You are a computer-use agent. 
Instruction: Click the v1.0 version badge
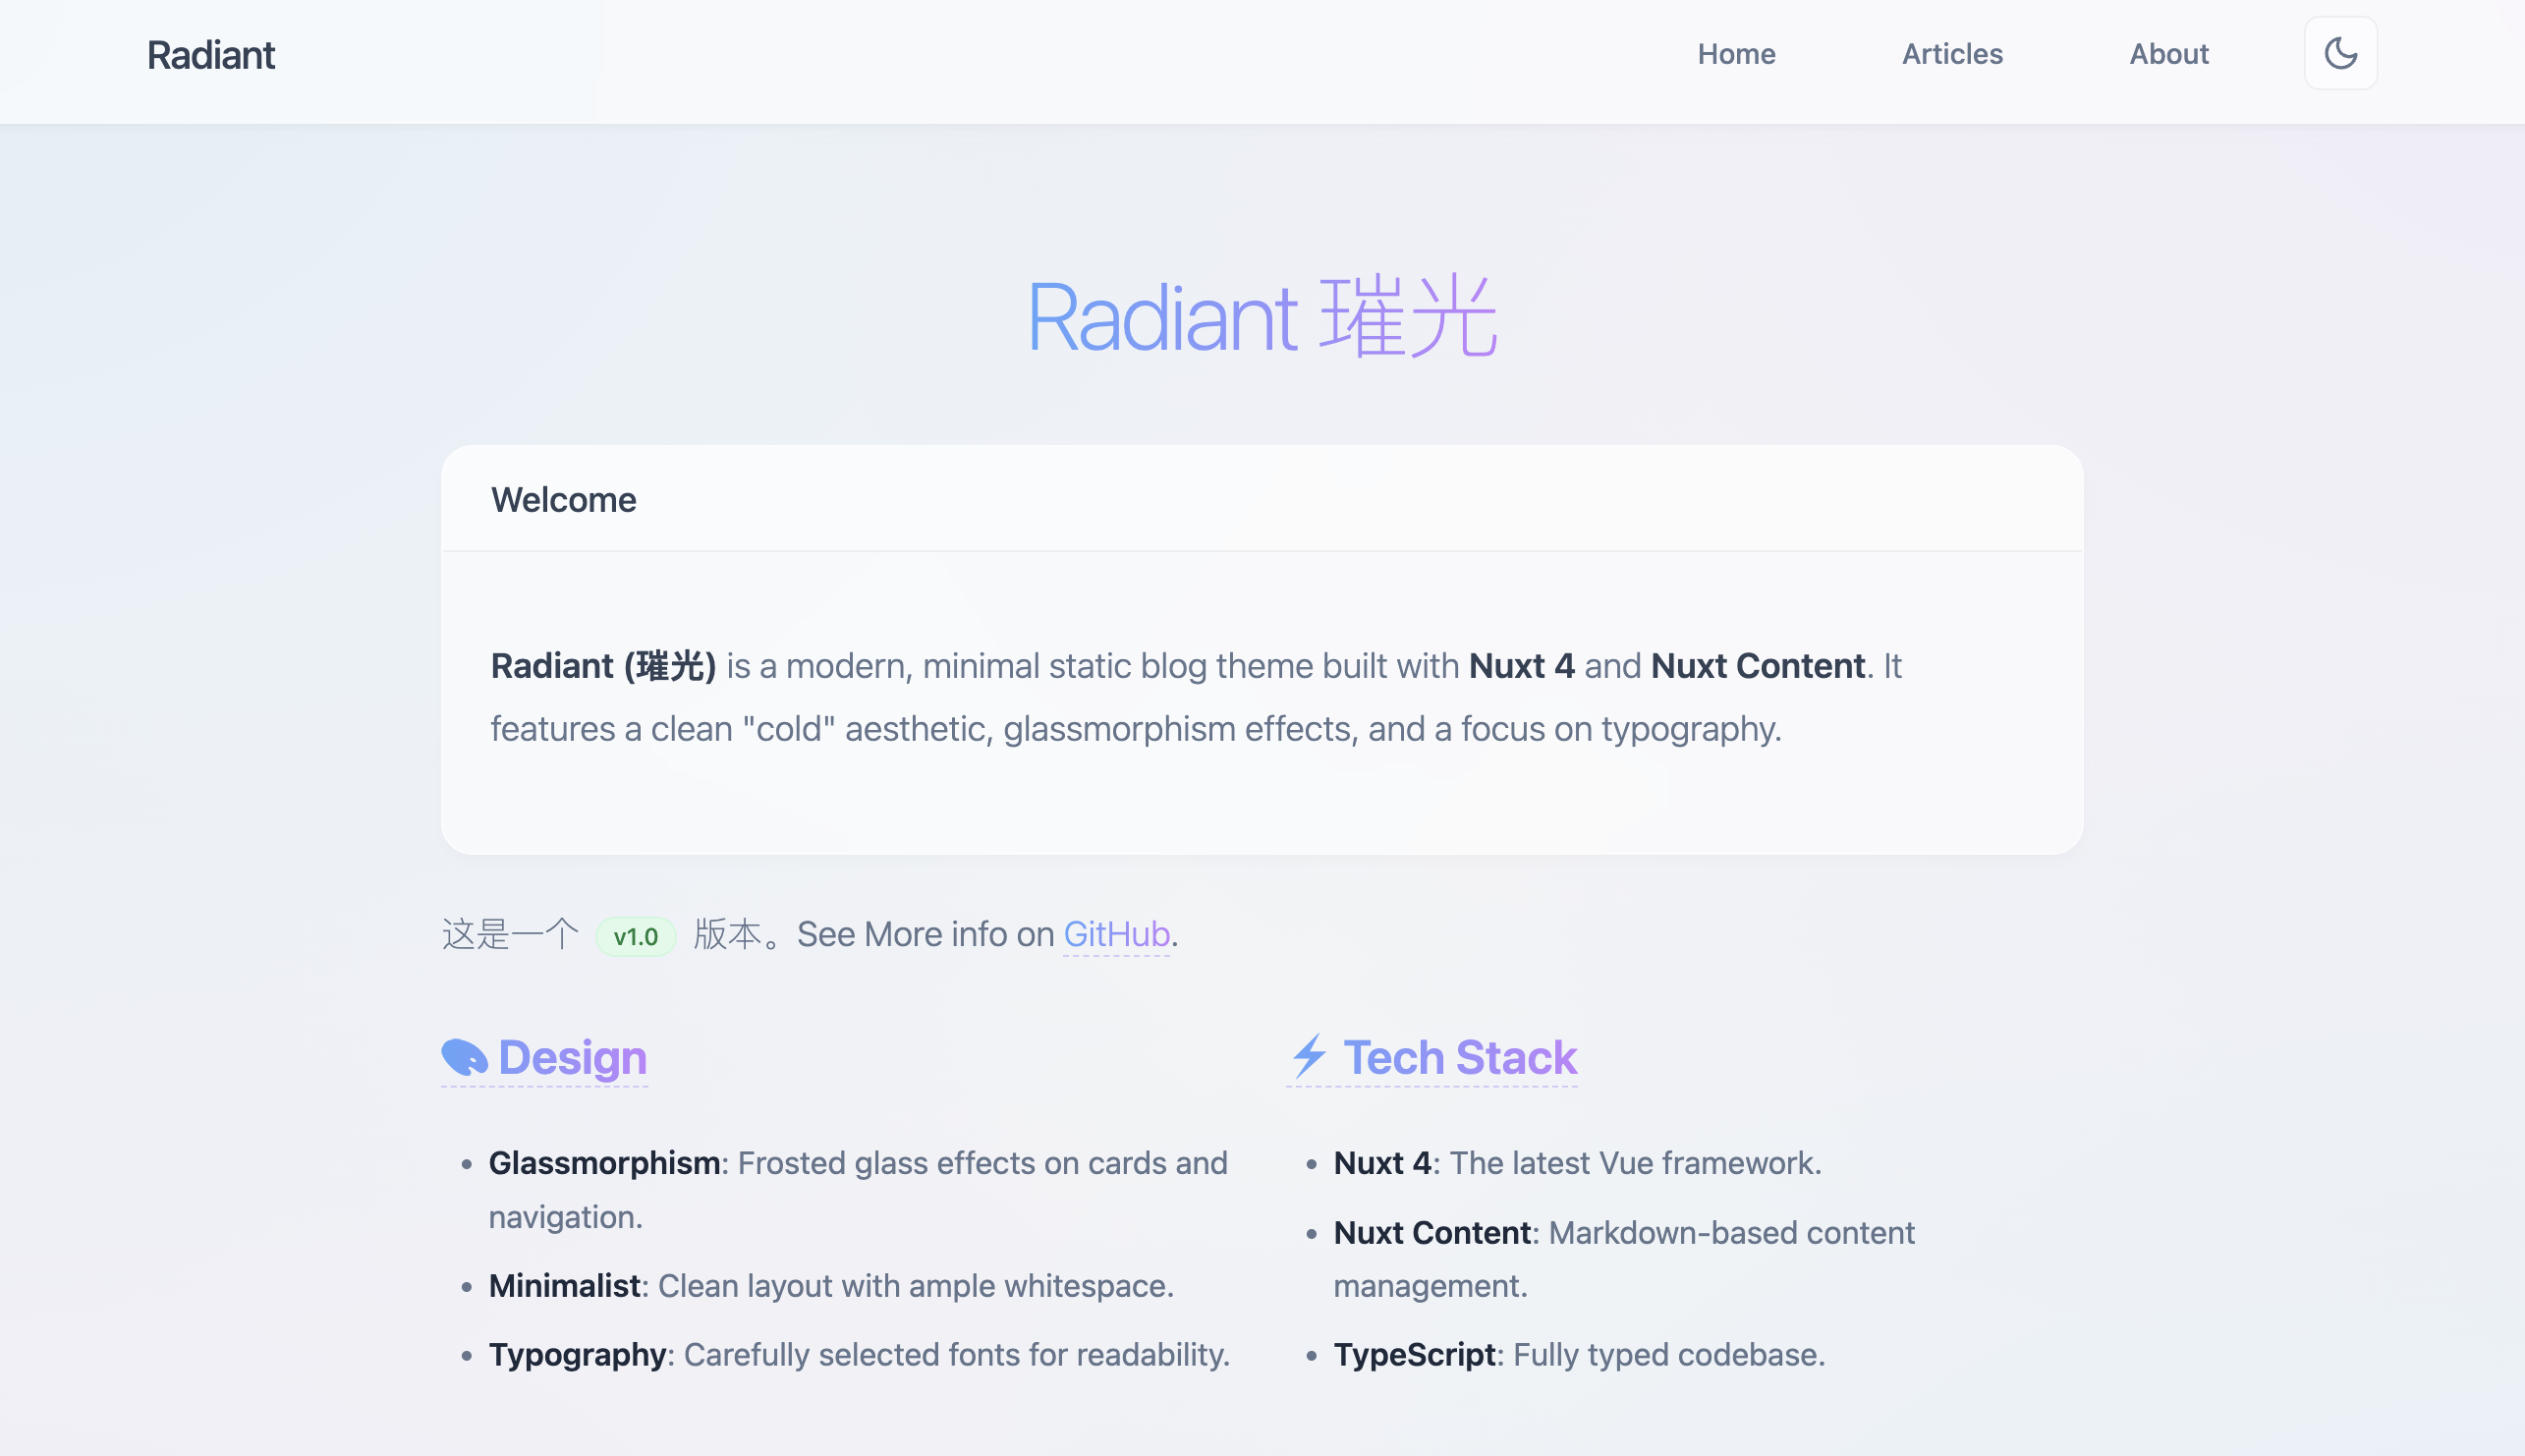636,937
